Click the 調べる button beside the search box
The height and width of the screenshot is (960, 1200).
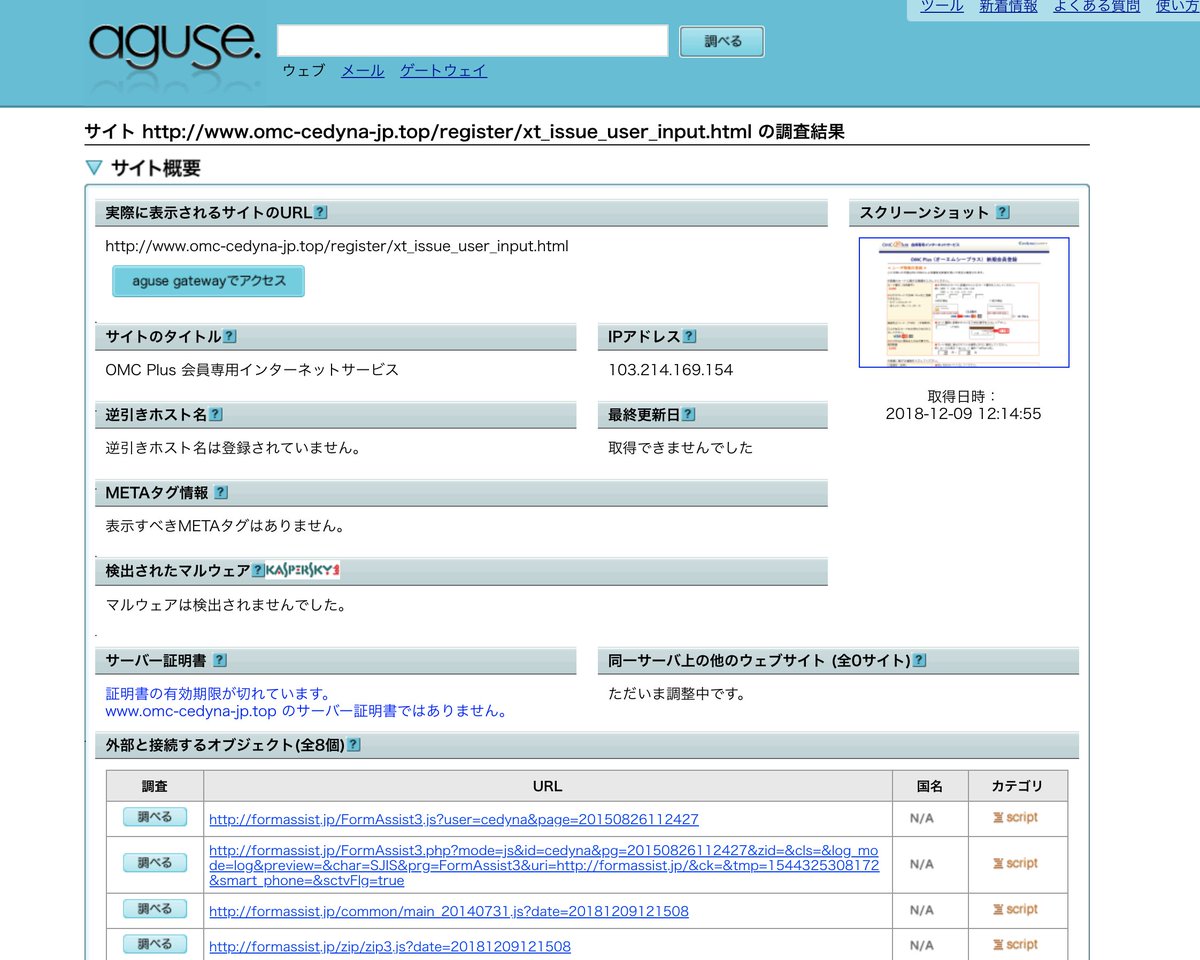click(x=722, y=42)
